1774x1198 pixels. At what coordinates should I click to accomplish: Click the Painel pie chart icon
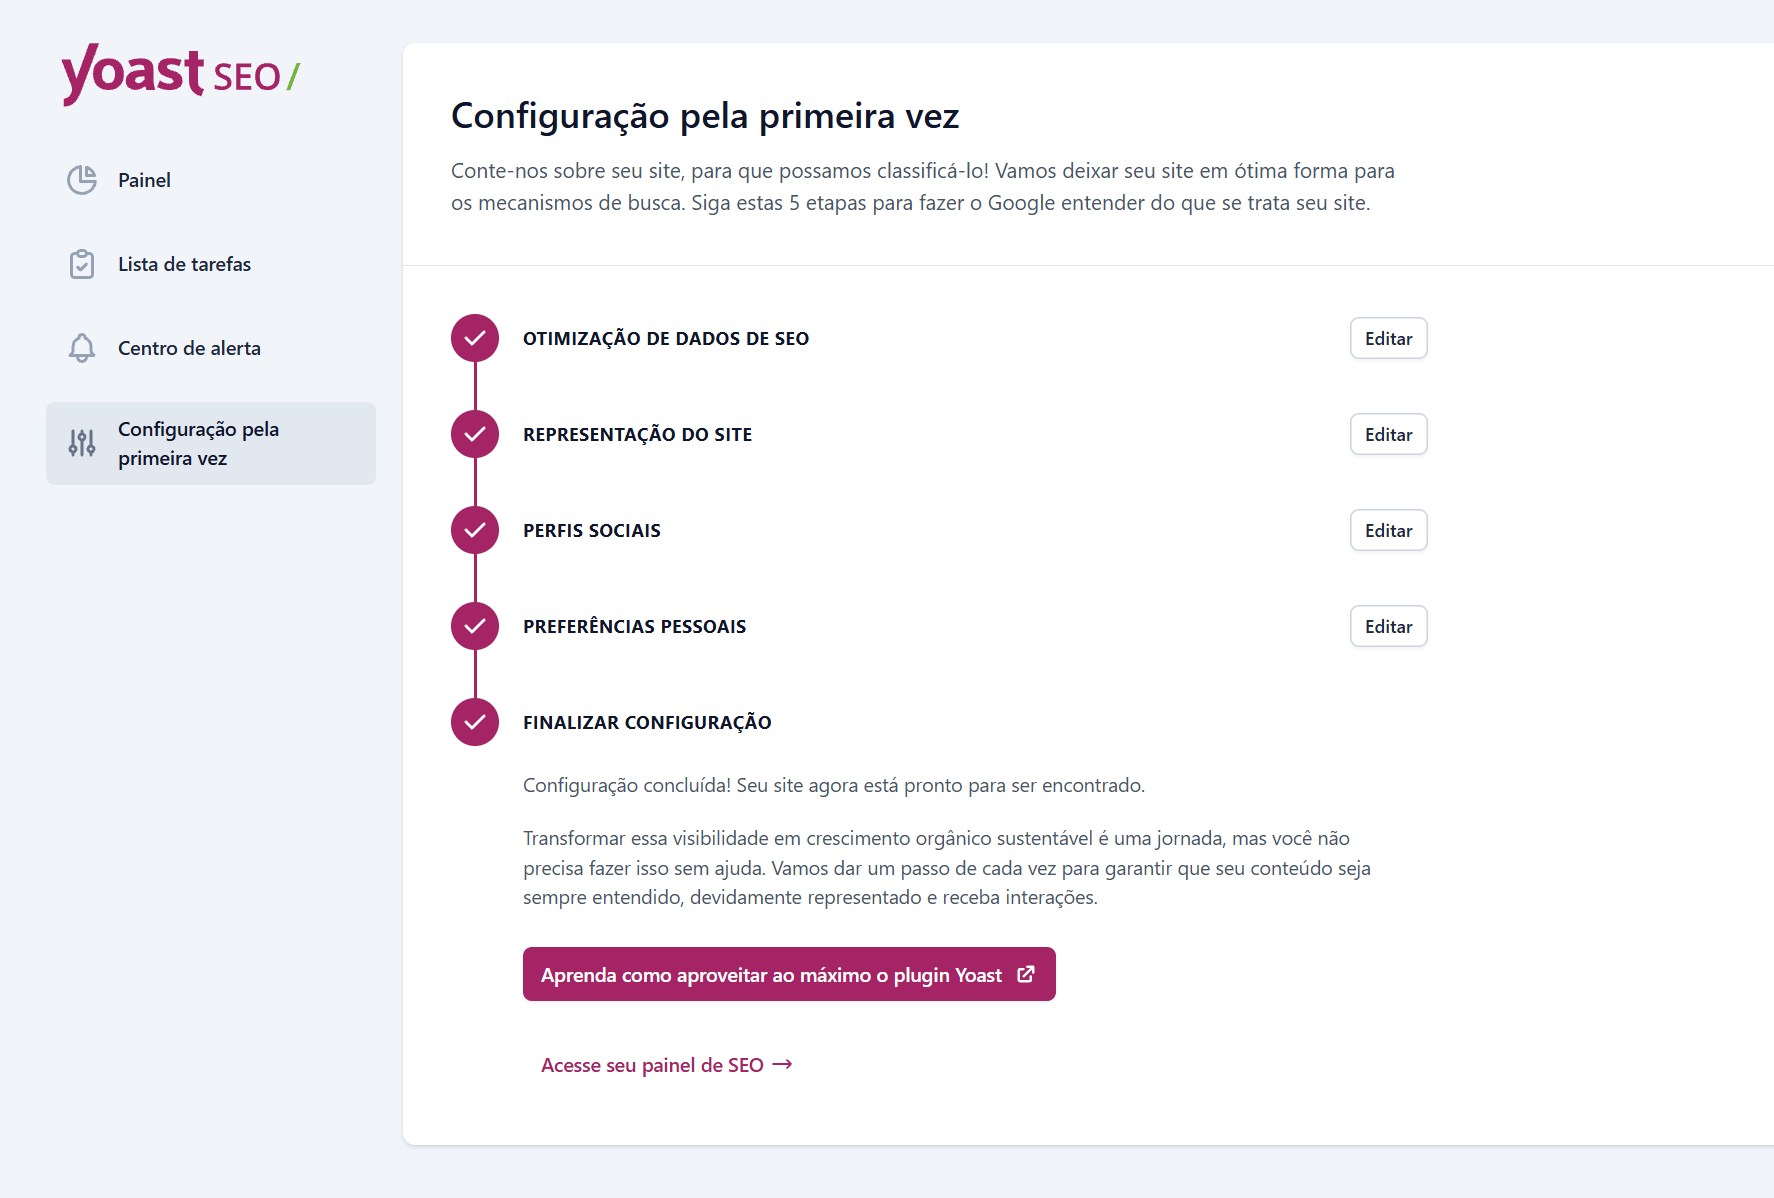82,180
